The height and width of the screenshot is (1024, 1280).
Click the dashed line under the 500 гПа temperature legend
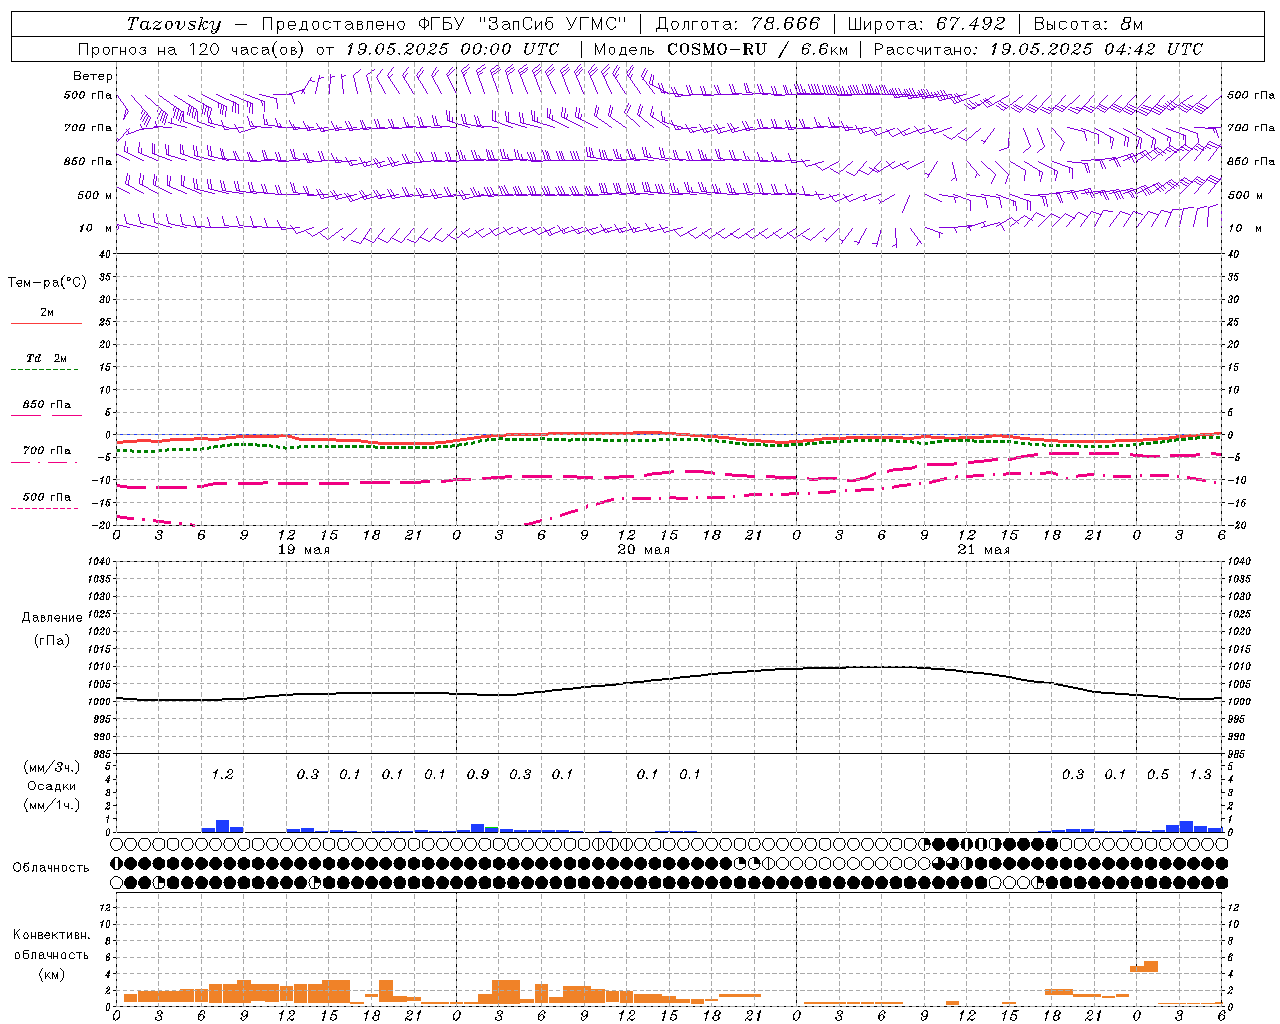[x=45, y=508]
